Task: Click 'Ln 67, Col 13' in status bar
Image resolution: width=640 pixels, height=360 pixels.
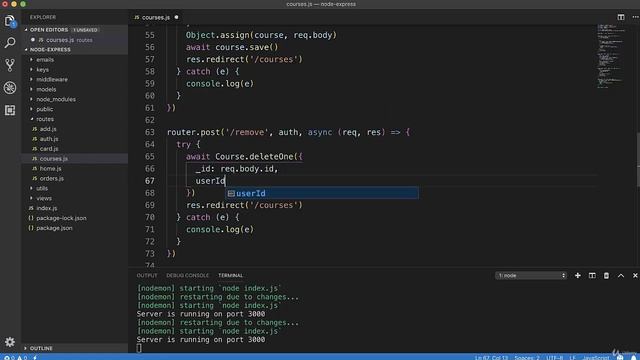Action: [x=491, y=358]
